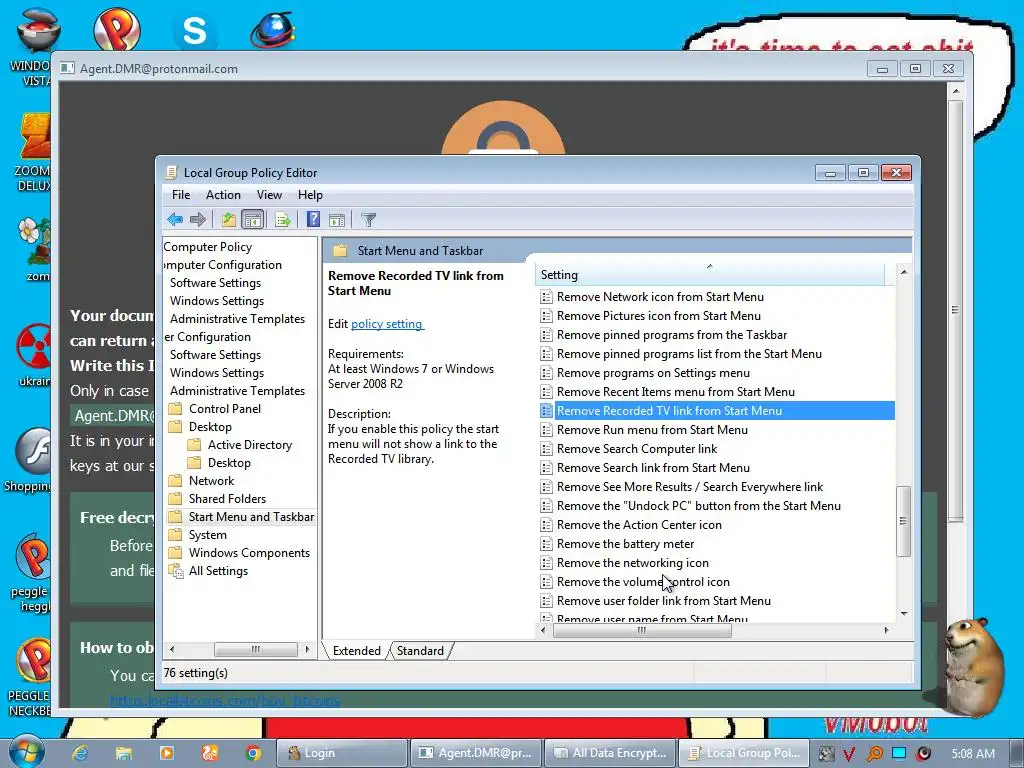The width and height of the screenshot is (1024, 768).
Task: Click the 'policy setting' edit link
Action: [x=387, y=324]
